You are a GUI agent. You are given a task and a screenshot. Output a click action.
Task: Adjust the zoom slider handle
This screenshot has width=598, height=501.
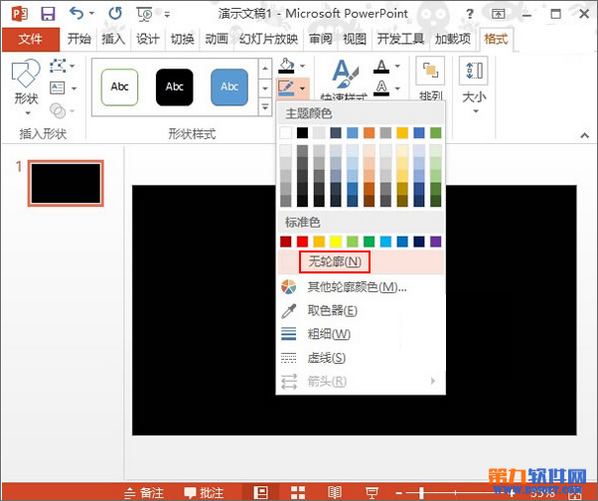421,493
